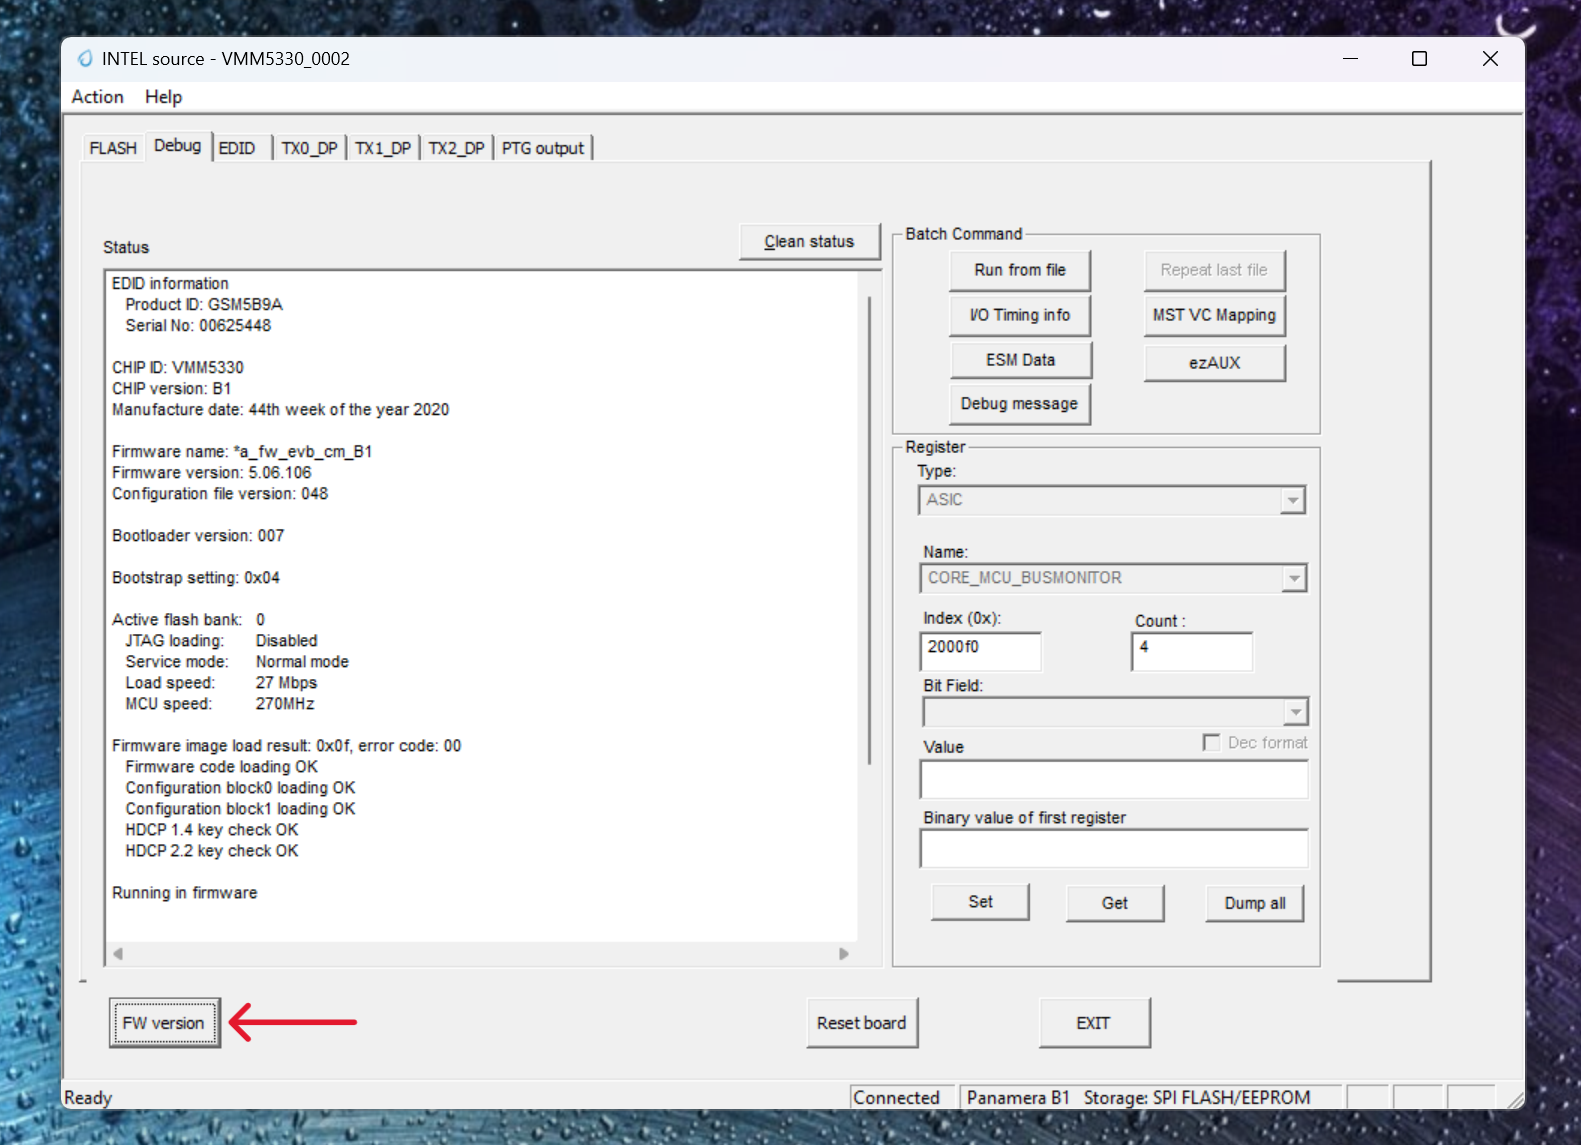
Task: Click the Value input field
Action: pos(1114,780)
